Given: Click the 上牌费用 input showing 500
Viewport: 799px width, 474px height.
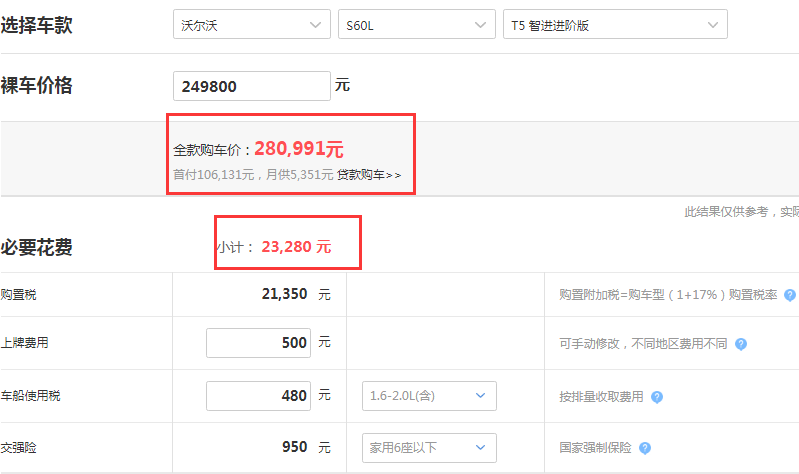Looking at the screenshot, I should 258,343.
